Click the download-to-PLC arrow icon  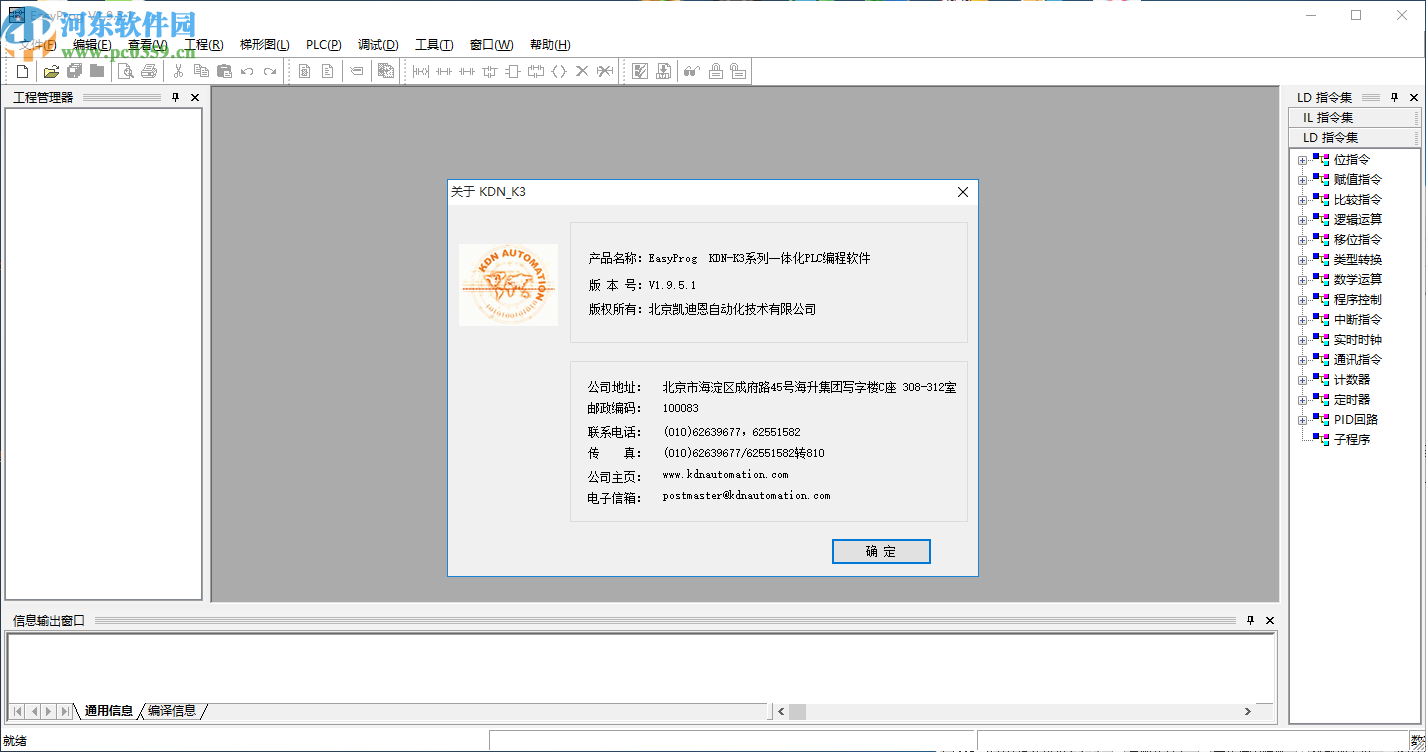[663, 71]
